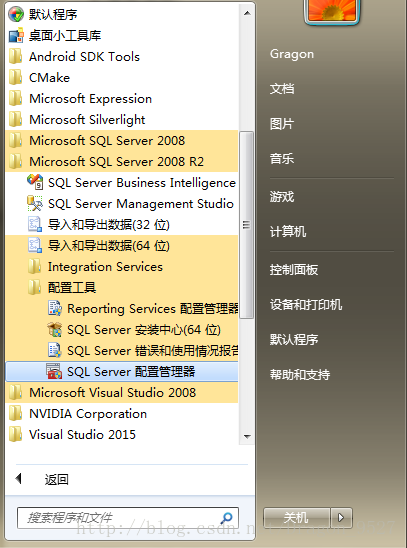Click the 'SQL Server Business Intelligence' text
Viewport: 407px width, 548px height.
point(142,183)
